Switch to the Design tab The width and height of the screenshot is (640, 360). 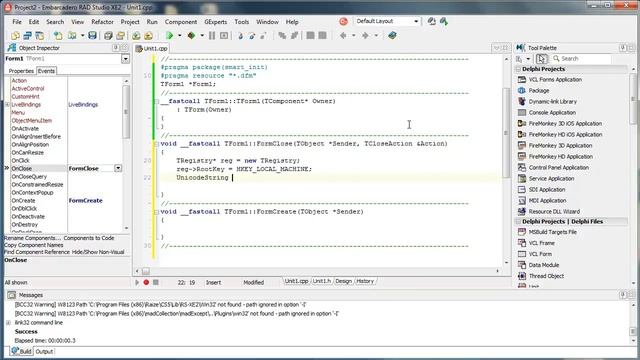(x=344, y=281)
